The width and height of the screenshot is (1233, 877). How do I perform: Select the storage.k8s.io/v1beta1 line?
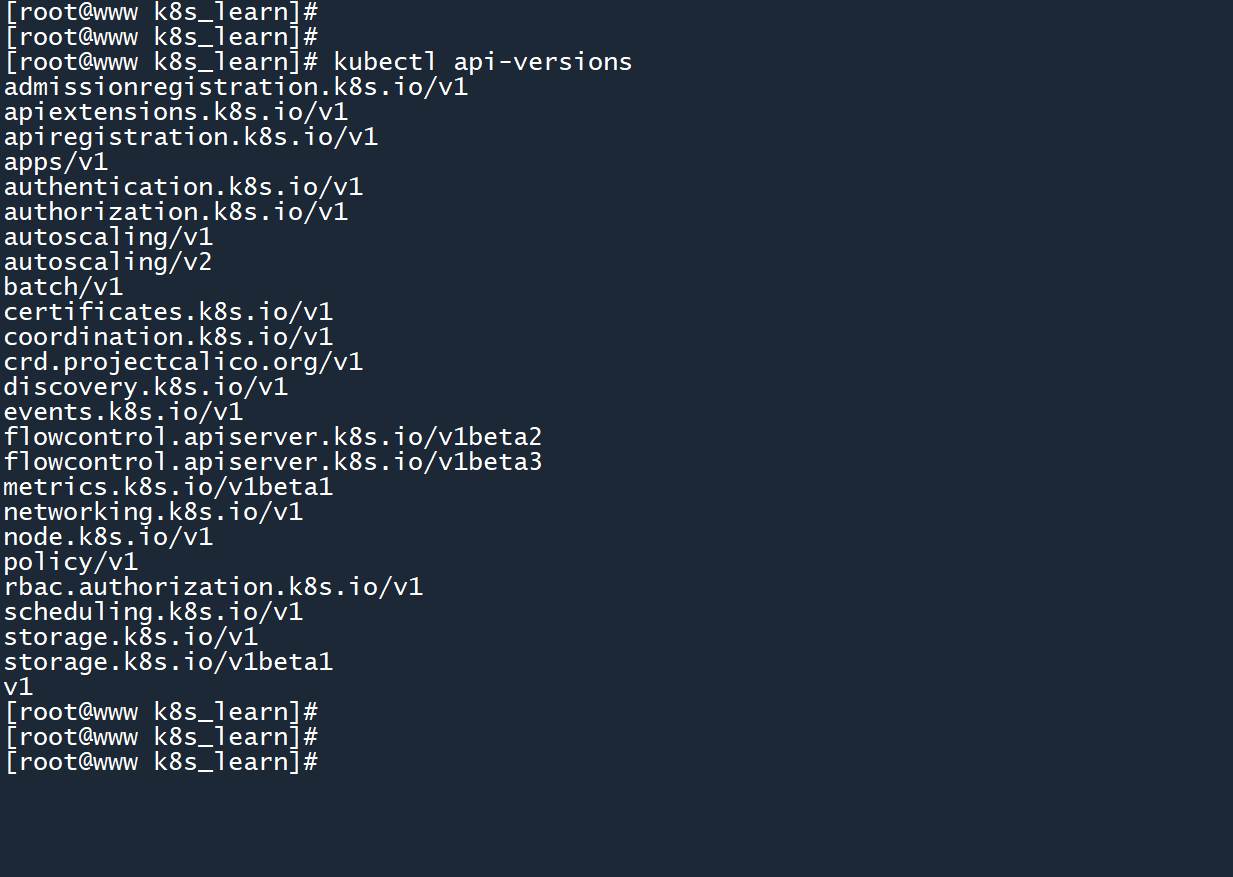pyautogui.click(x=168, y=662)
